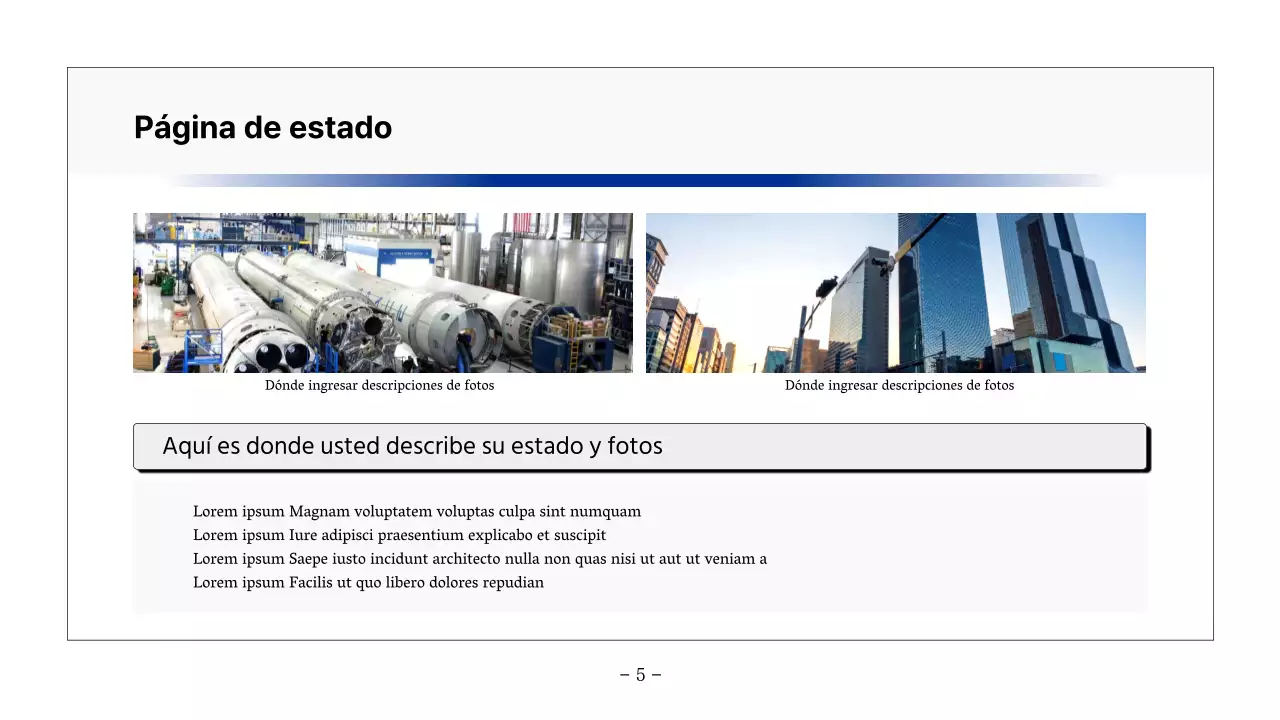Select the header "Aquí es donde usted describe su estado y fotos"
The height and width of the screenshot is (720, 1280).
pyautogui.click(x=413, y=446)
